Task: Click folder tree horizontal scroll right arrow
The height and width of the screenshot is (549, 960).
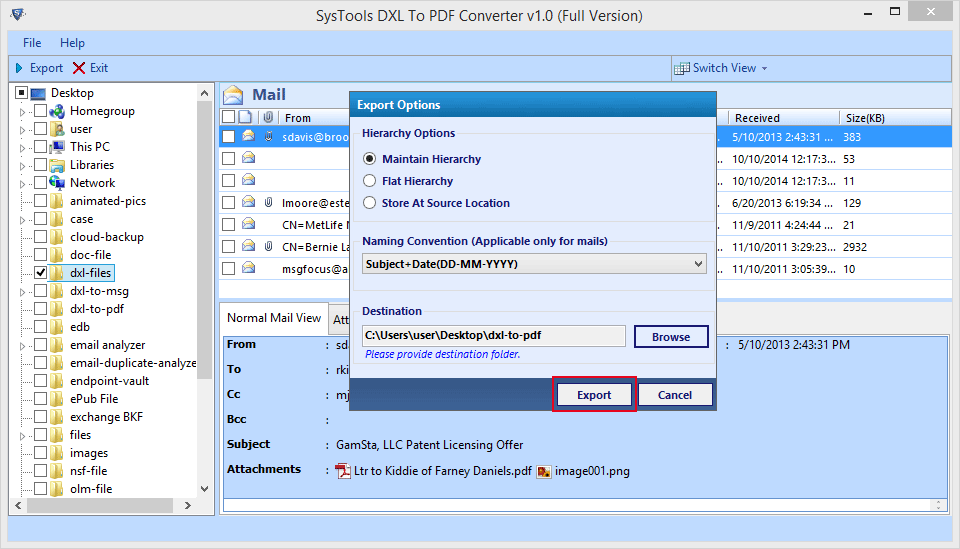Action: (188, 506)
